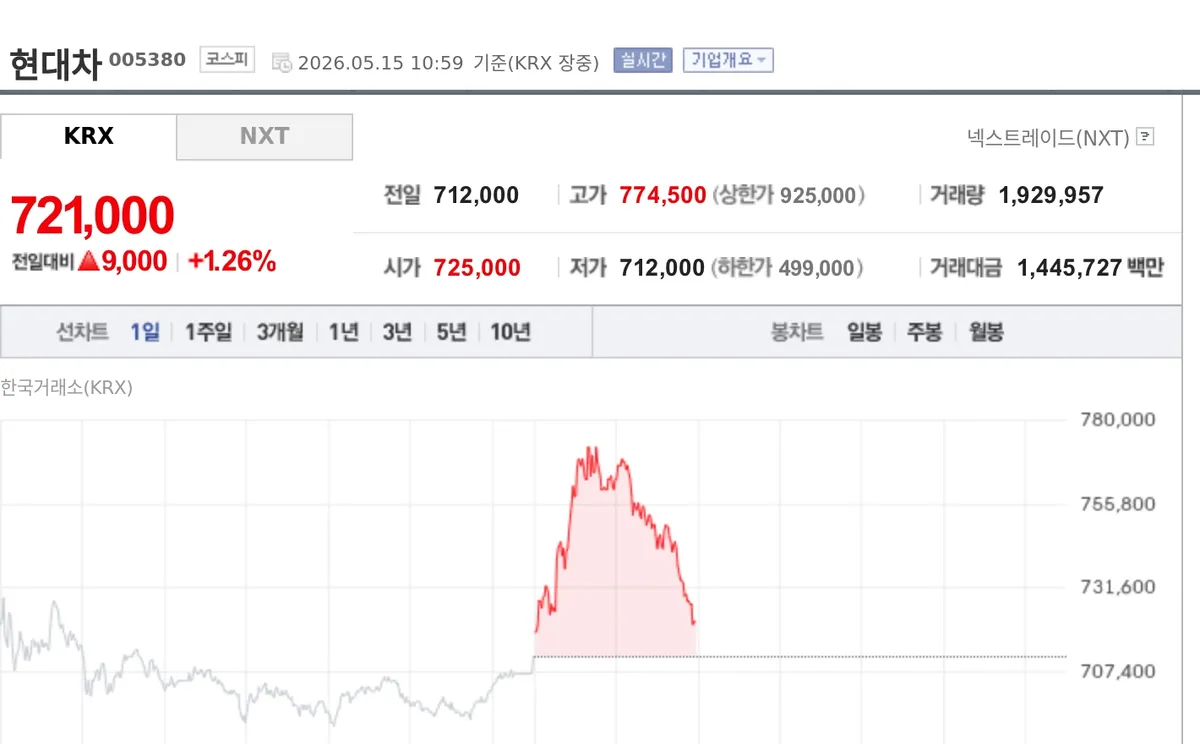Screen dimensions: 1200x744
Task: Switch to the KRX tab
Action: [x=88, y=136]
